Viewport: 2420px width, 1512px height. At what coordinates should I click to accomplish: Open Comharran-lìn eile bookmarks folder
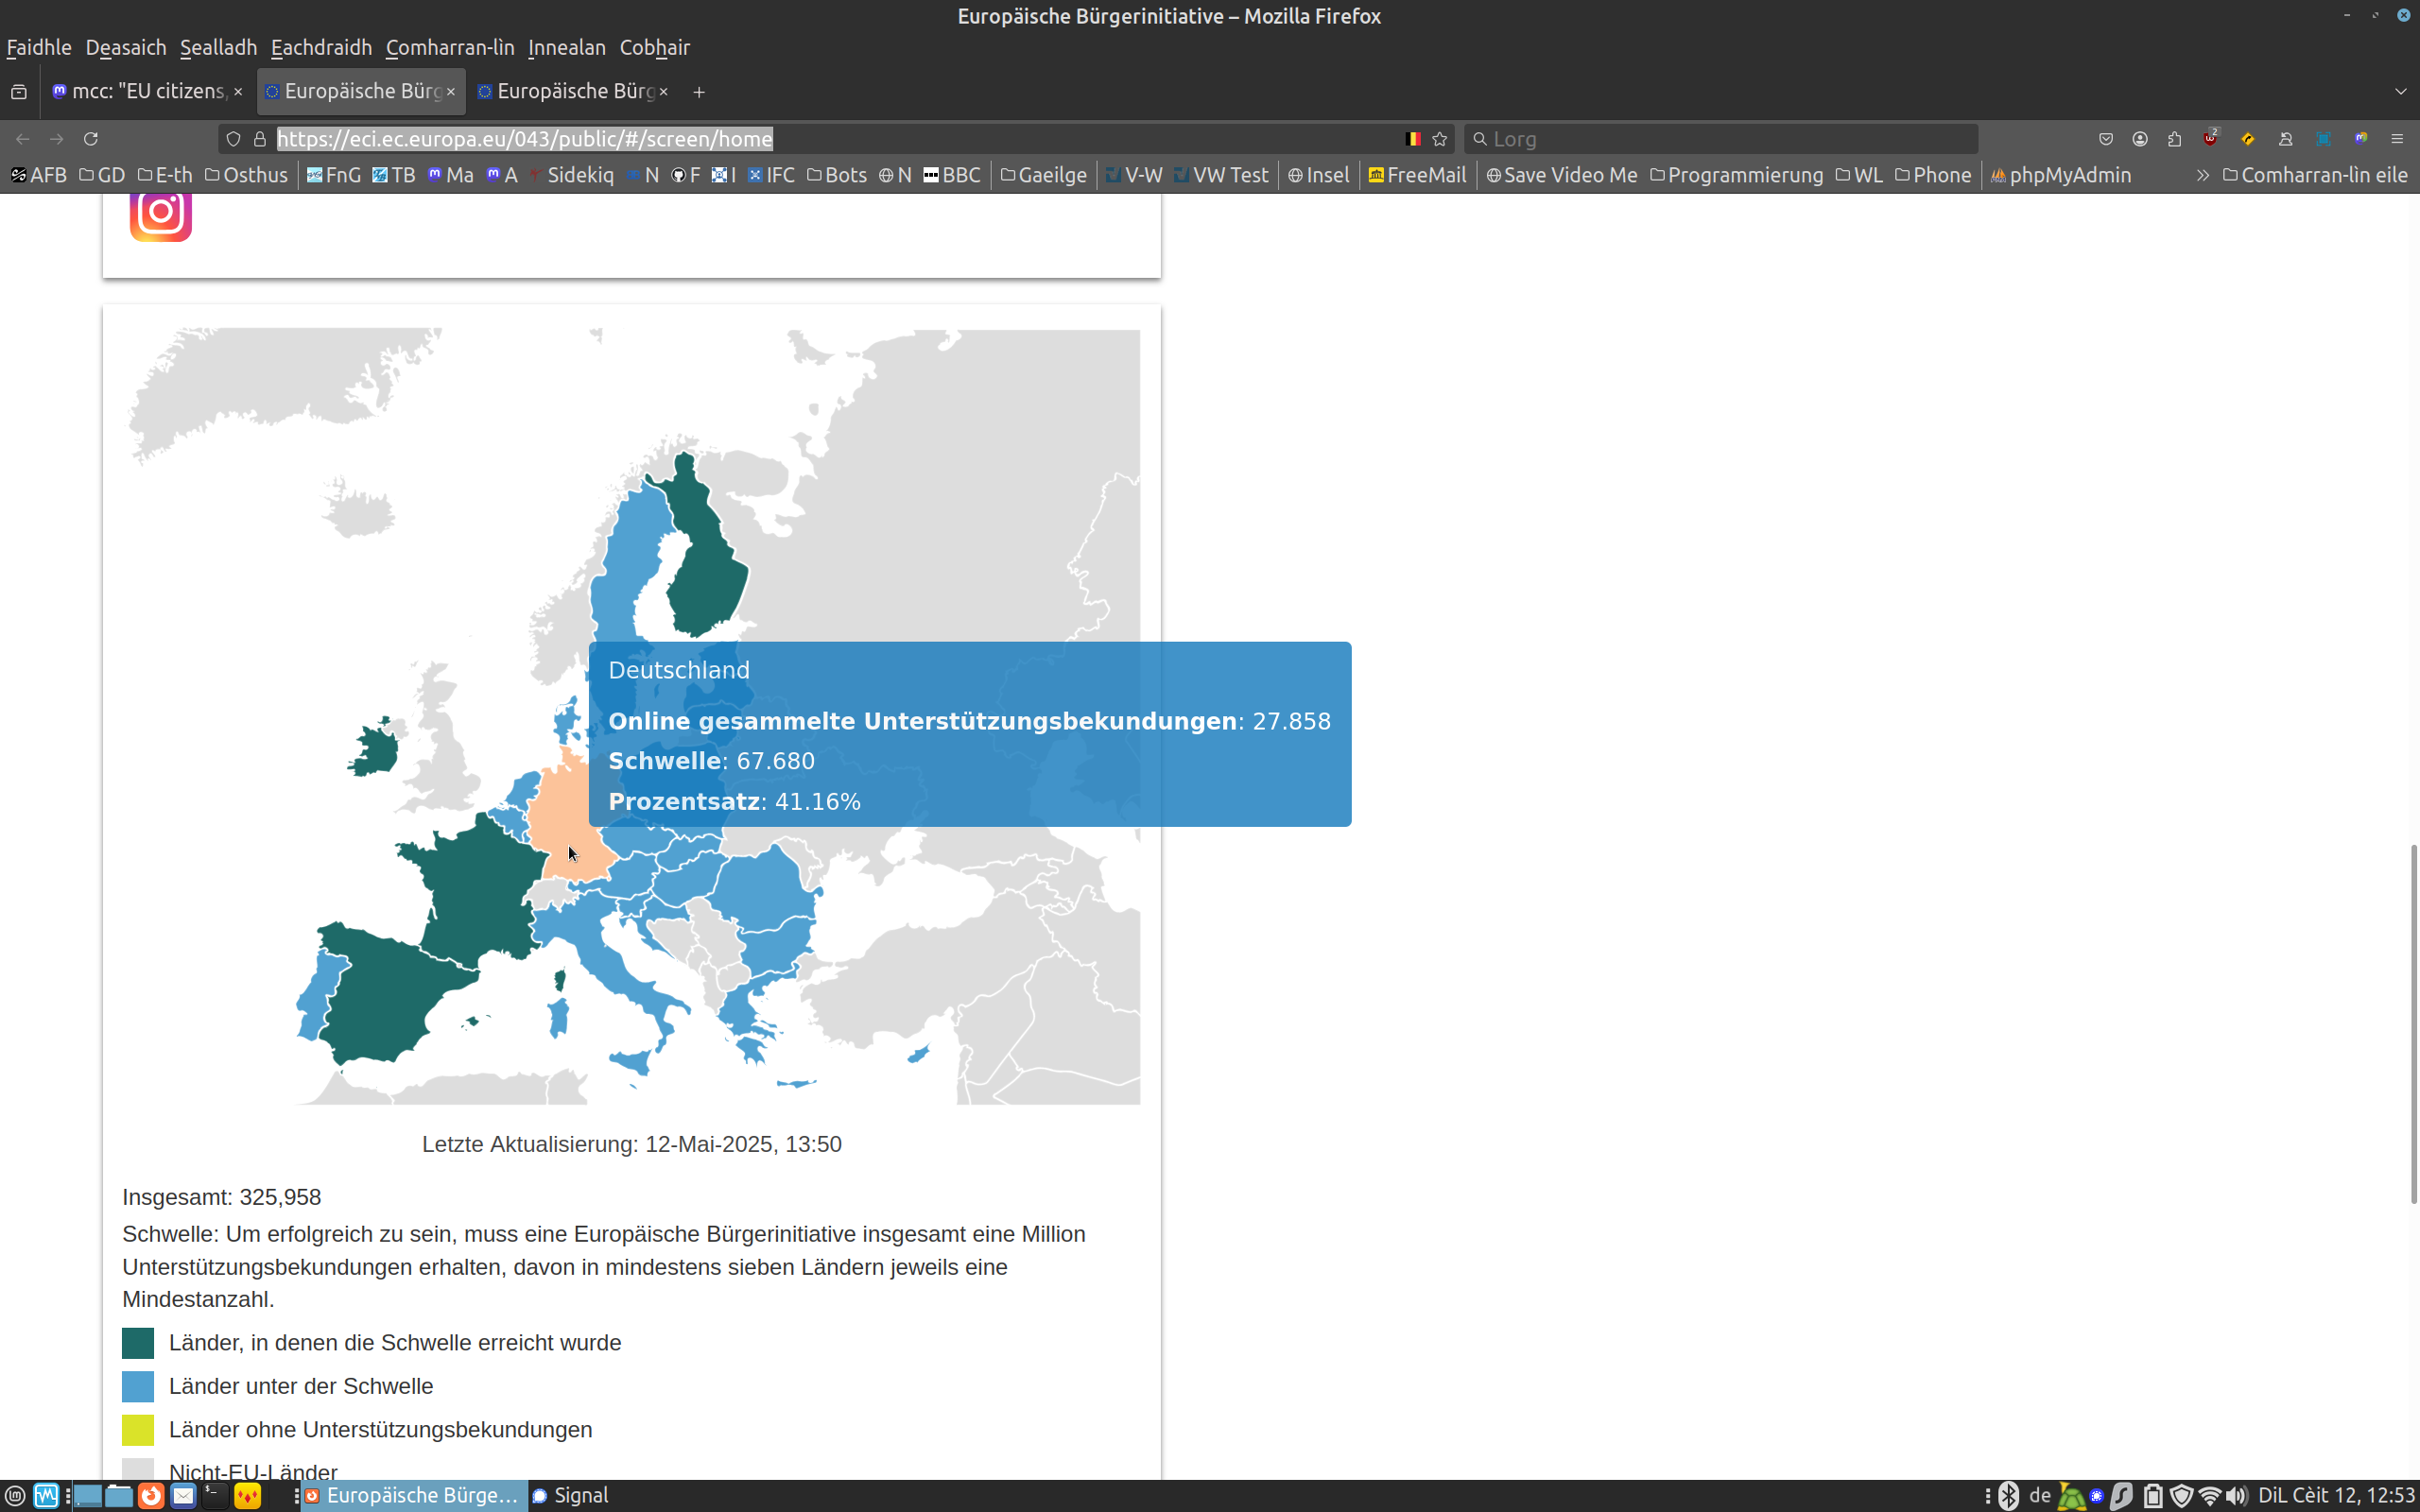tap(2314, 175)
